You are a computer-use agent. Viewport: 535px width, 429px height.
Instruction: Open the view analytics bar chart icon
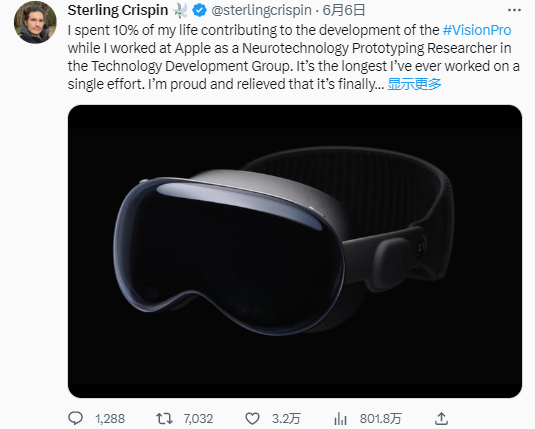(341, 418)
